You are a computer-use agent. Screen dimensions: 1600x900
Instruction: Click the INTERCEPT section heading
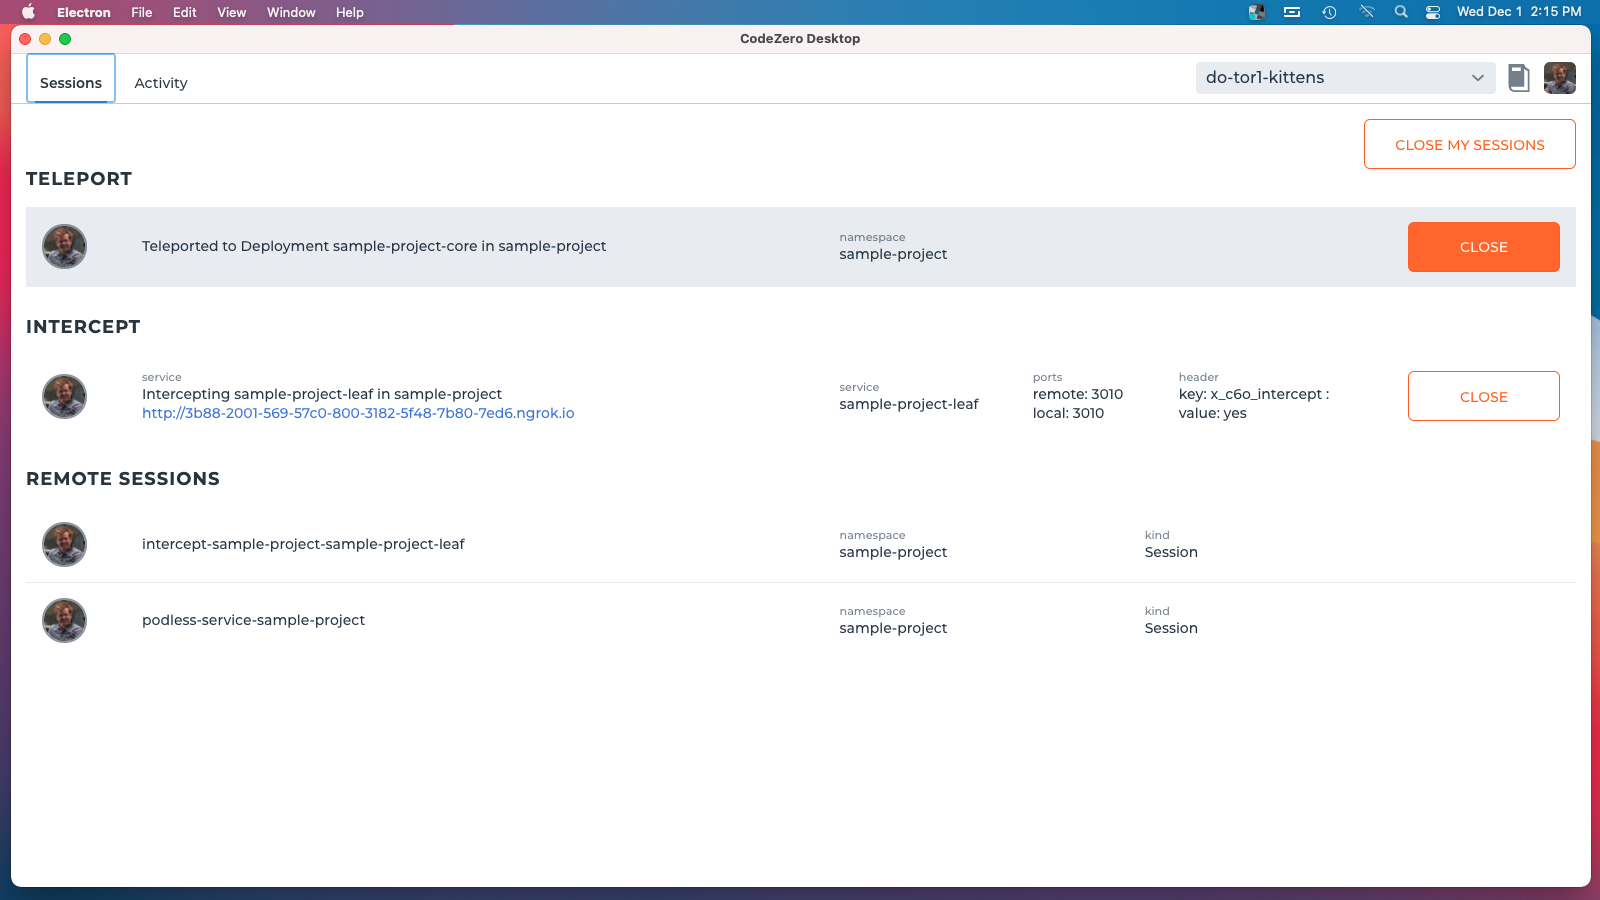pyautogui.click(x=83, y=327)
